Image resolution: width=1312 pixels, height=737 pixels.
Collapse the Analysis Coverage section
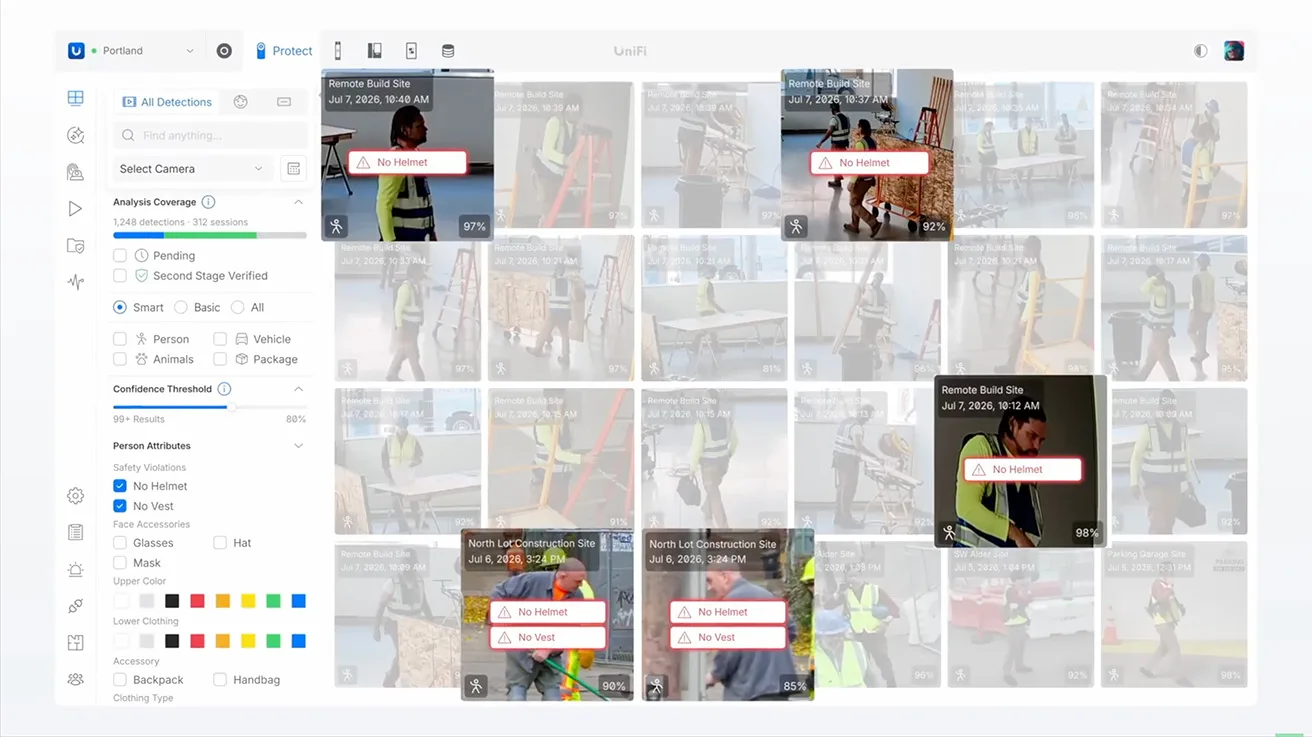point(298,202)
